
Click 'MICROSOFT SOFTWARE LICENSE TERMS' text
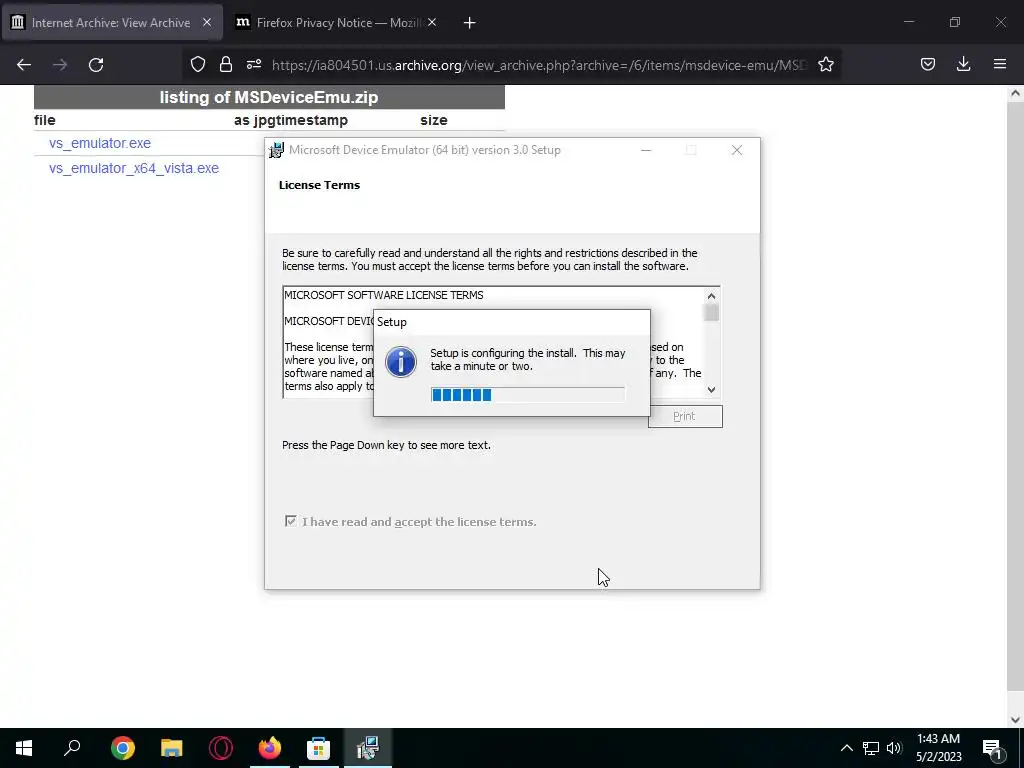384,295
